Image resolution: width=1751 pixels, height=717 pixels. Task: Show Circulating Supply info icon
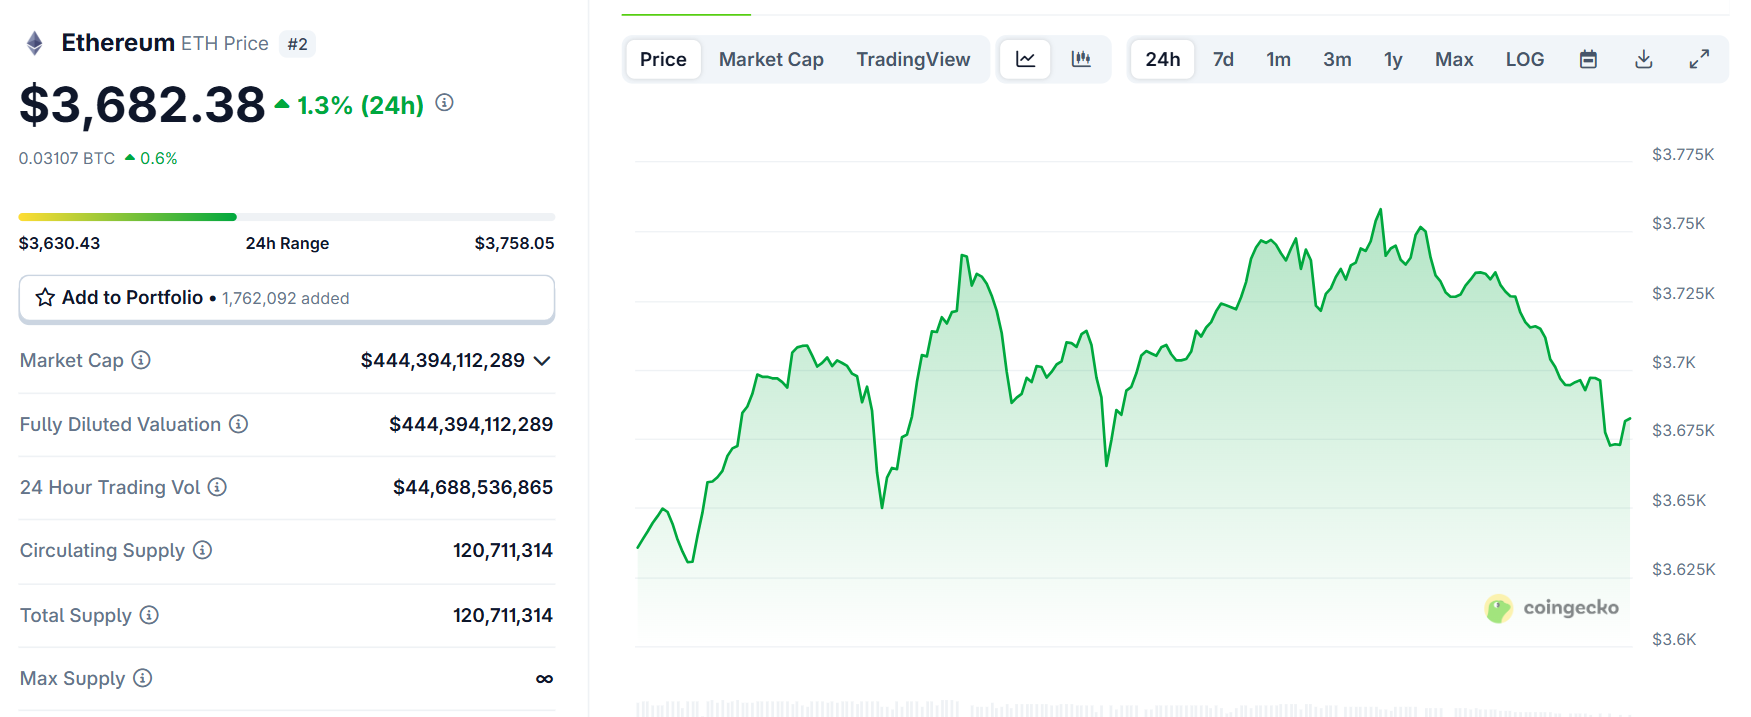tap(202, 550)
